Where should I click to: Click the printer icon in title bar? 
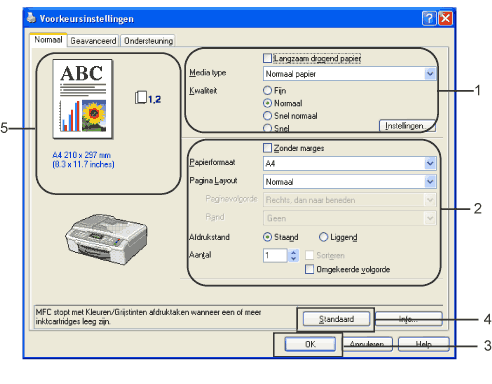[31, 18]
